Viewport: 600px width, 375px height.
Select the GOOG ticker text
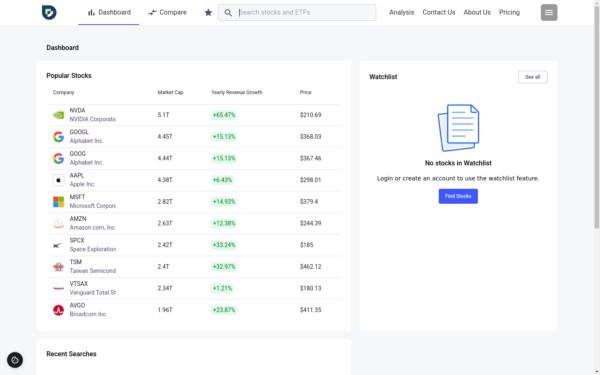[77, 154]
